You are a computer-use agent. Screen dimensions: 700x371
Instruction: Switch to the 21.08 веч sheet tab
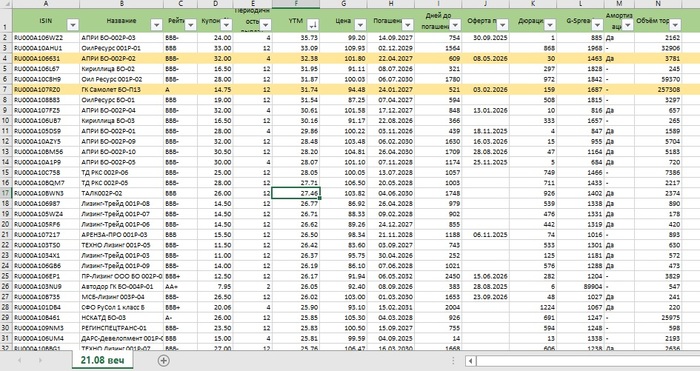(103, 360)
